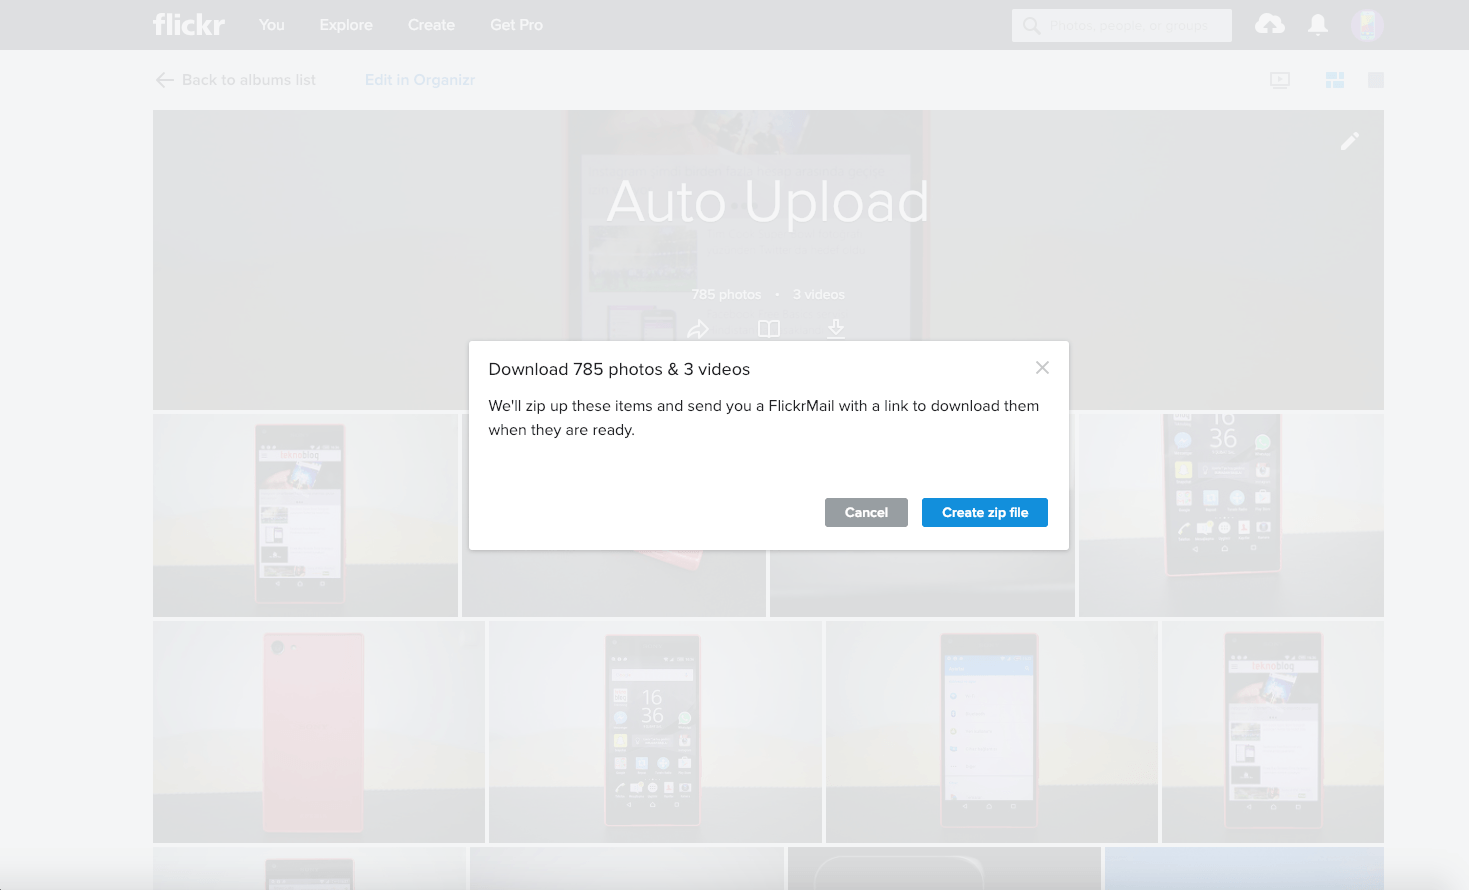Click the photo book icon
The width and height of the screenshot is (1469, 890).
point(768,328)
